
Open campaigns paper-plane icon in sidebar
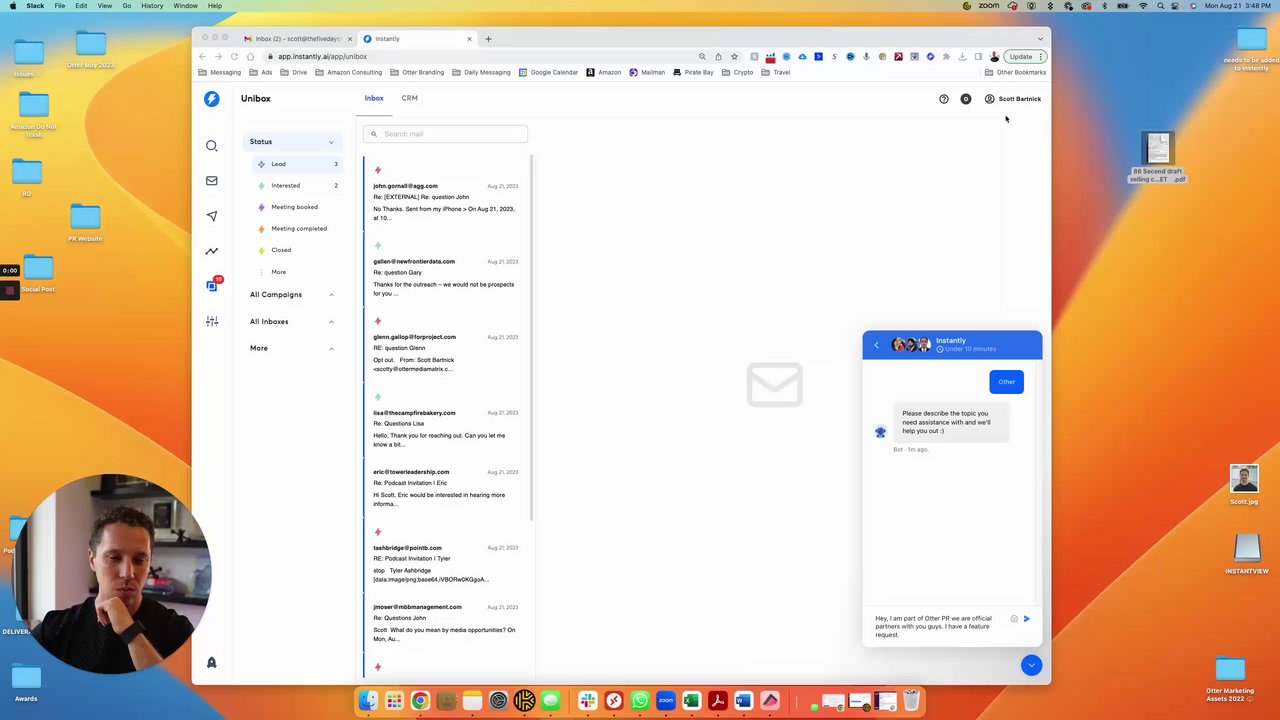pyautogui.click(x=211, y=216)
